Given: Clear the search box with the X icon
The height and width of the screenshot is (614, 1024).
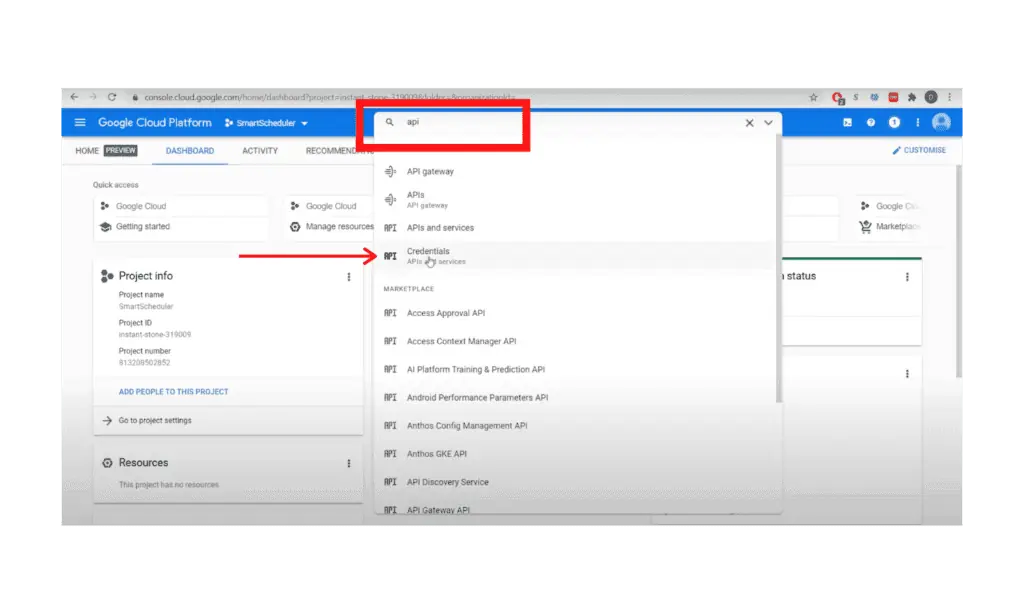Looking at the screenshot, I should (x=749, y=123).
